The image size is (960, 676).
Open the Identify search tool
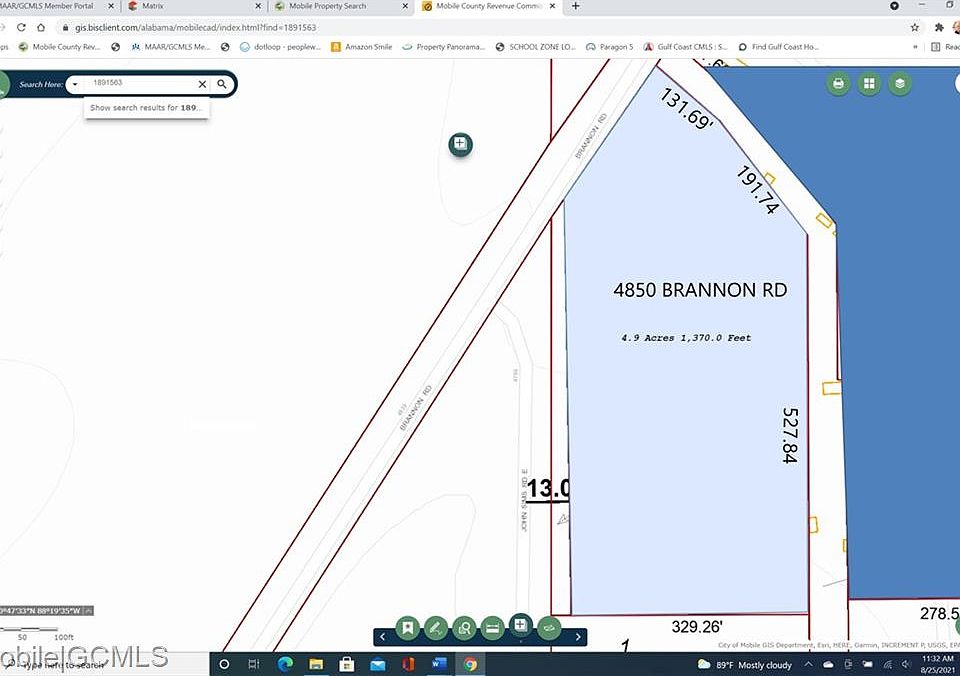[464, 628]
